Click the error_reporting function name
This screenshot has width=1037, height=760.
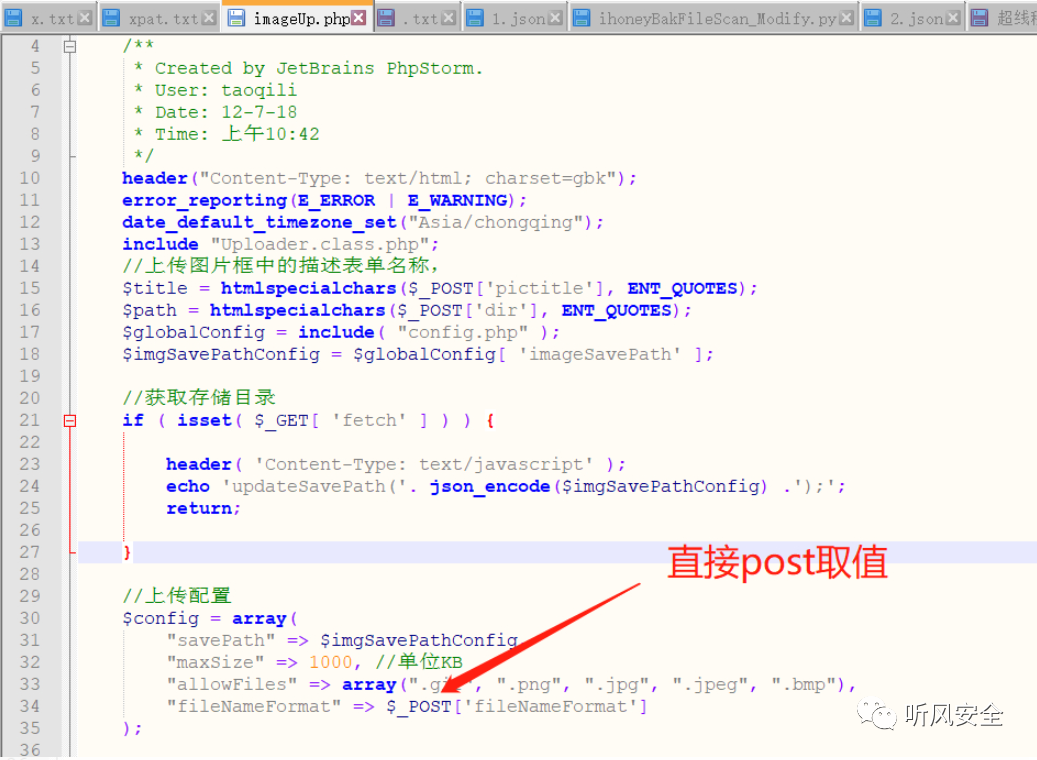(204, 200)
